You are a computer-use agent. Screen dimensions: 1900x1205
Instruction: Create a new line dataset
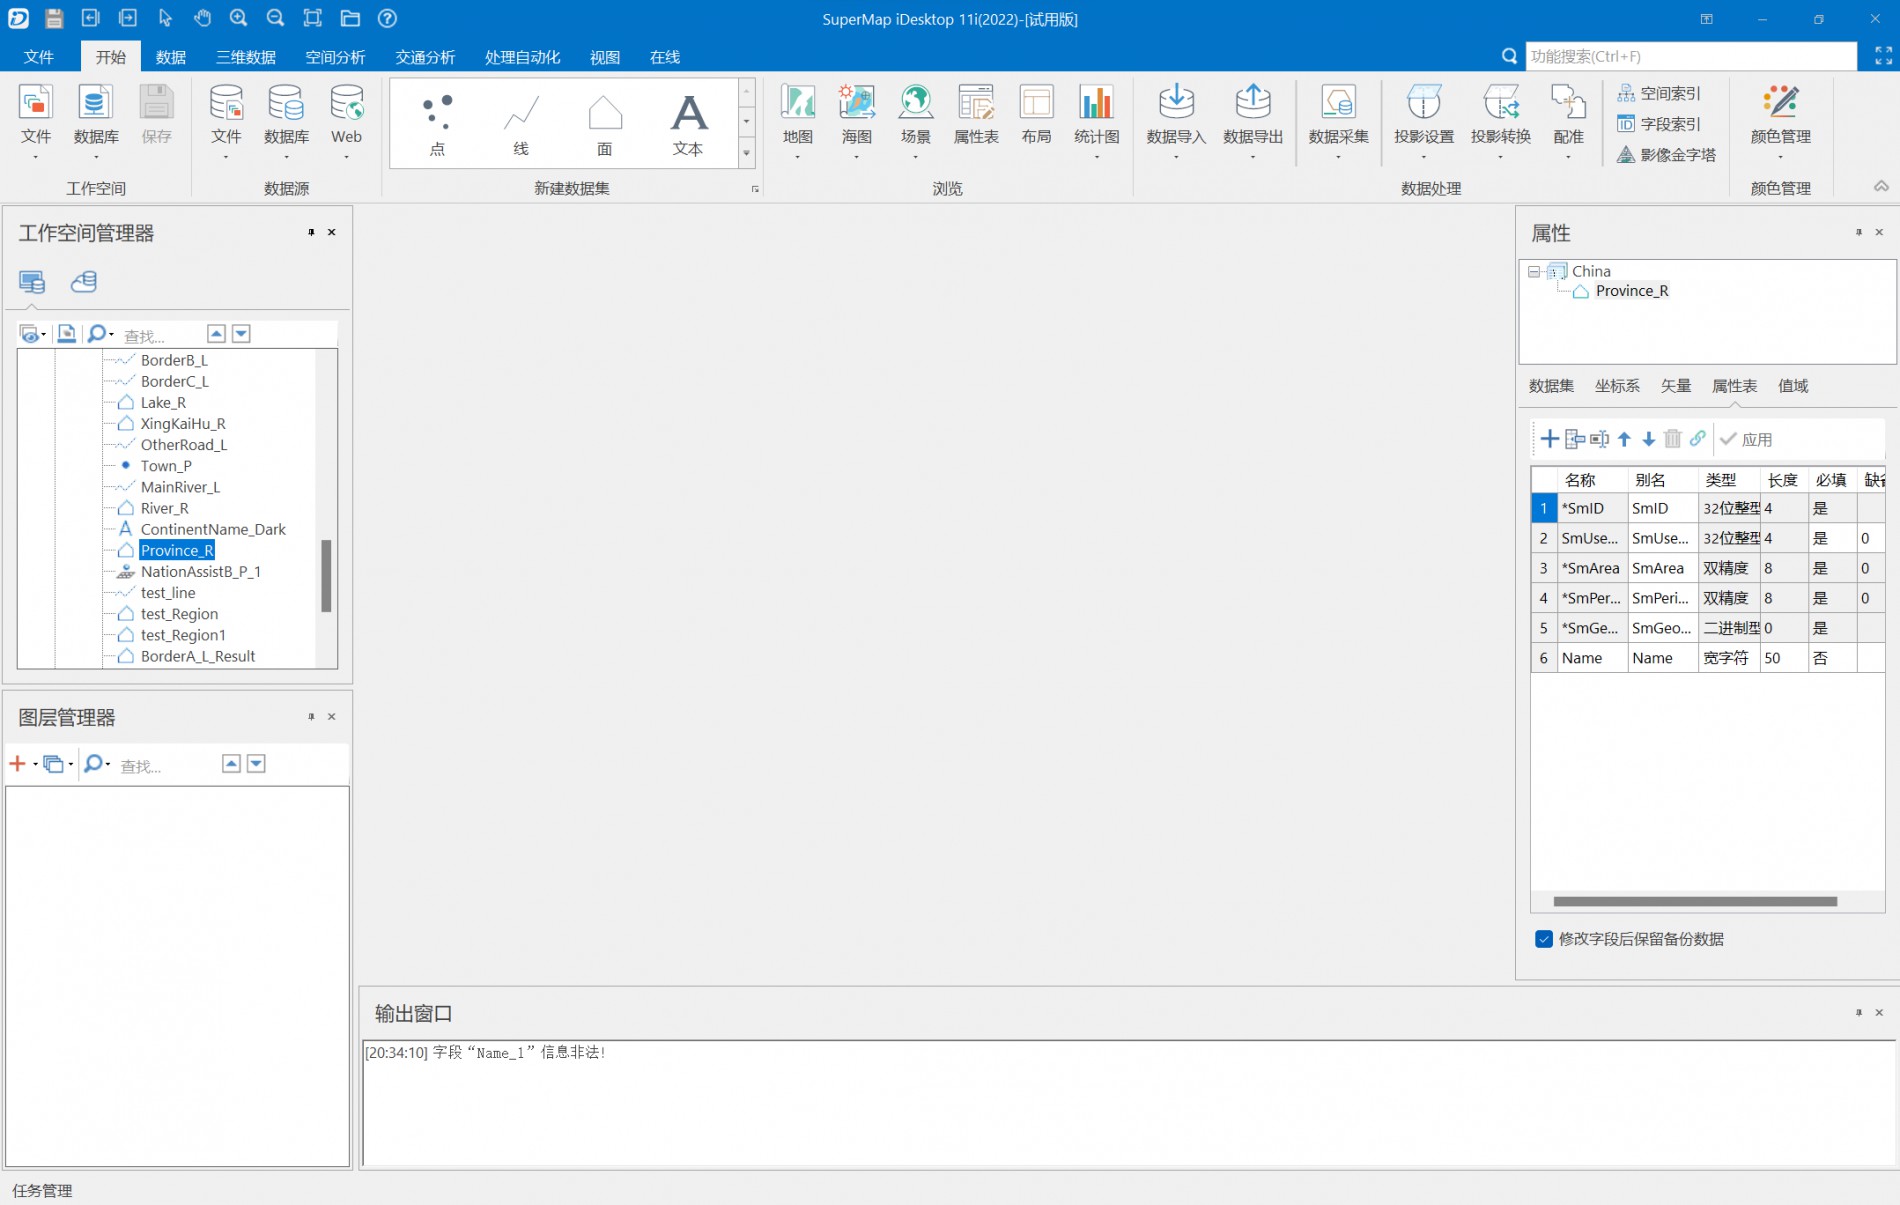(x=521, y=124)
